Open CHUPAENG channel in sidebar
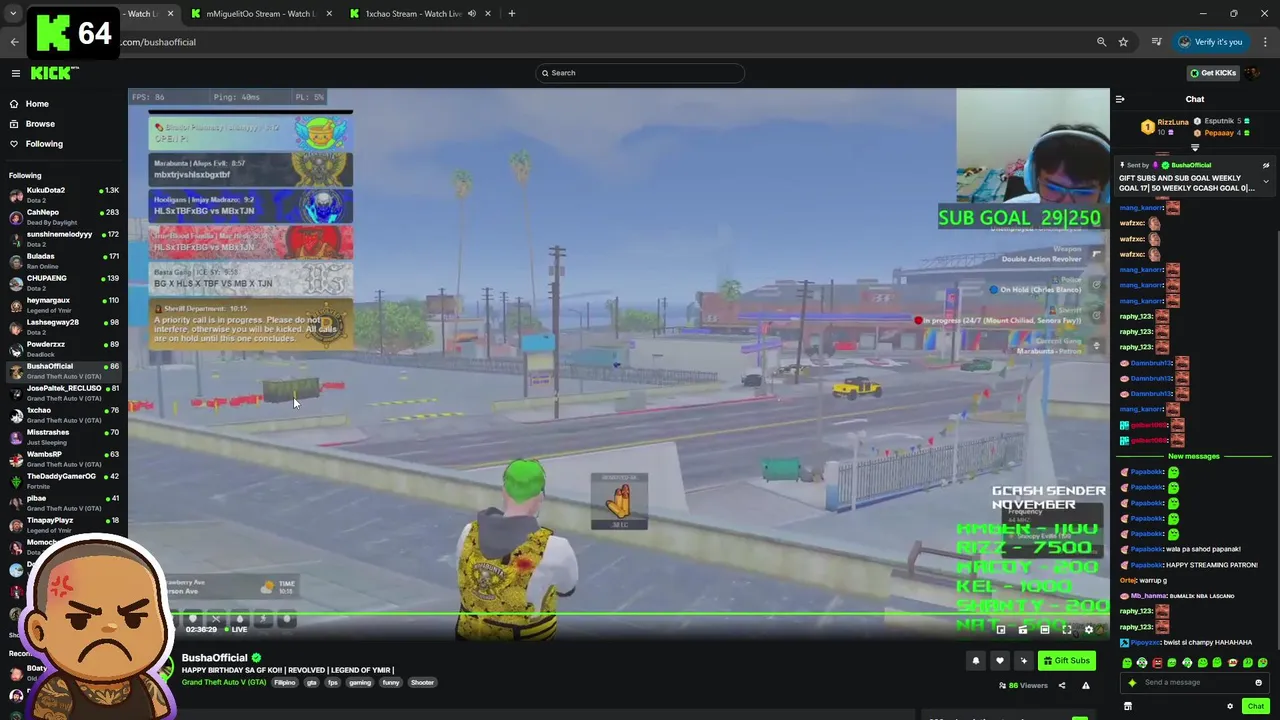 point(64,282)
